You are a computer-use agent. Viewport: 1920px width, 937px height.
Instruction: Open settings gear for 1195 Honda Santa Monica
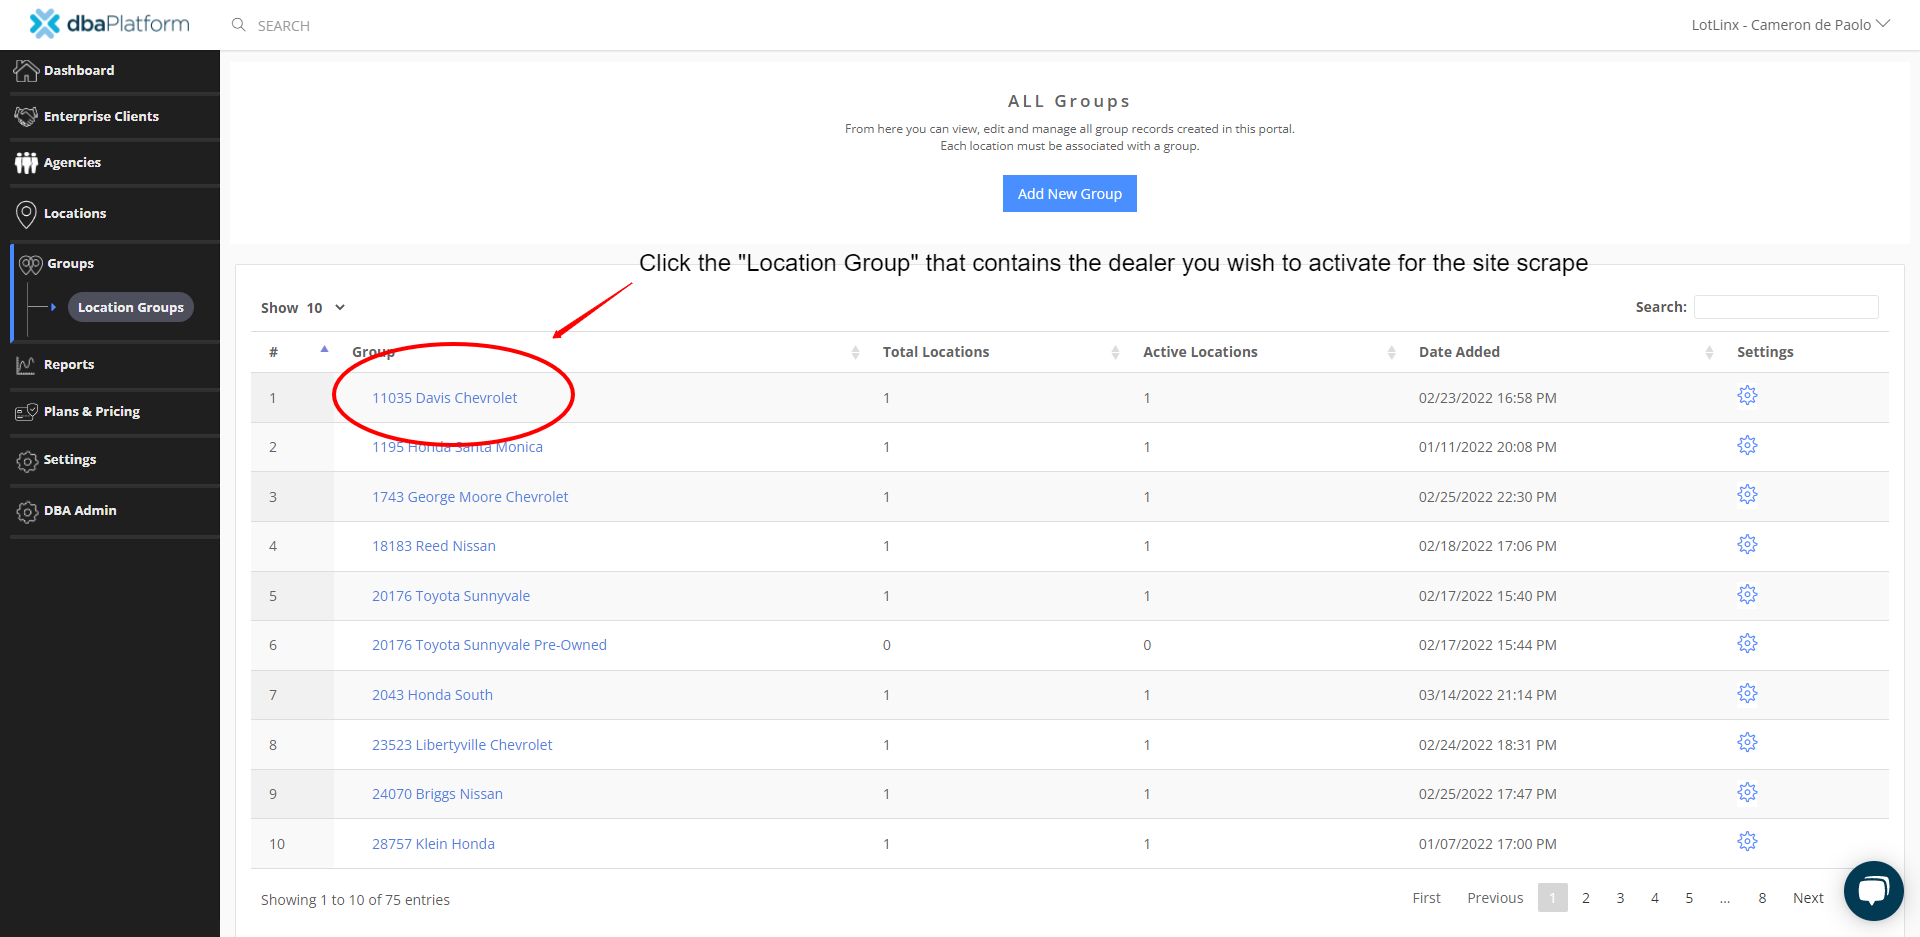(1747, 445)
